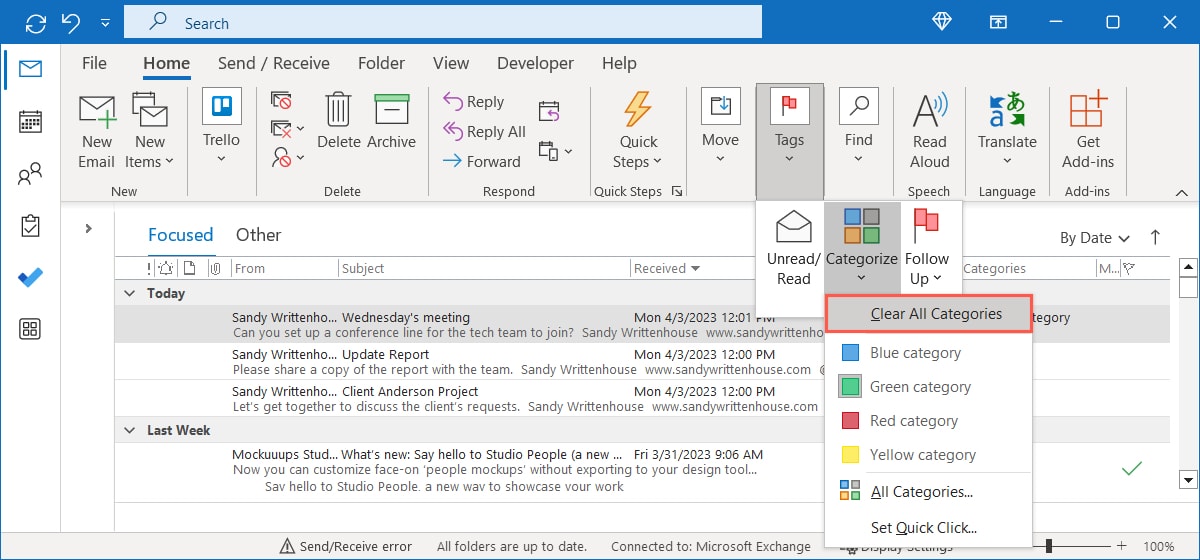The width and height of the screenshot is (1200, 560).
Task: Open Tasks clipboard icon in left navigation
Action: pos(30,226)
